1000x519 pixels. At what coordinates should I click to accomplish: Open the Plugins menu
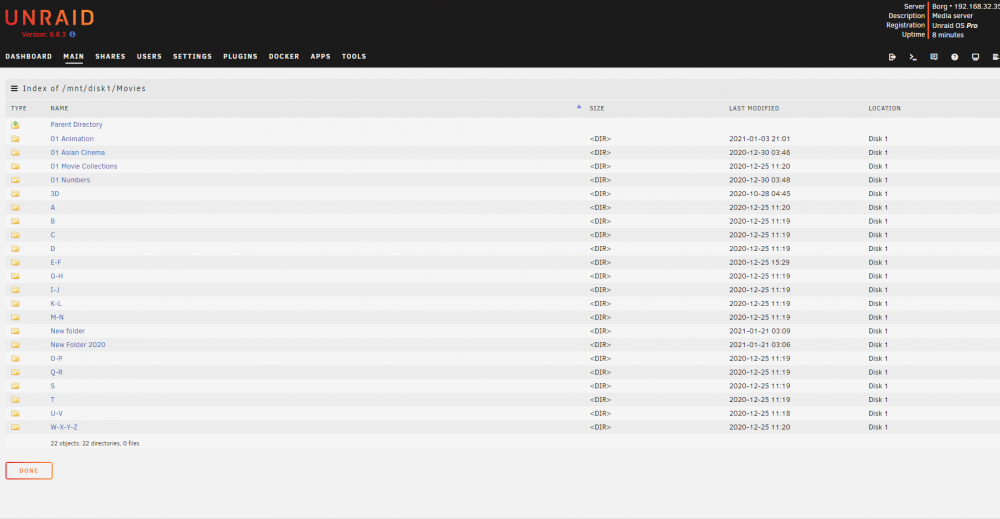[240, 57]
